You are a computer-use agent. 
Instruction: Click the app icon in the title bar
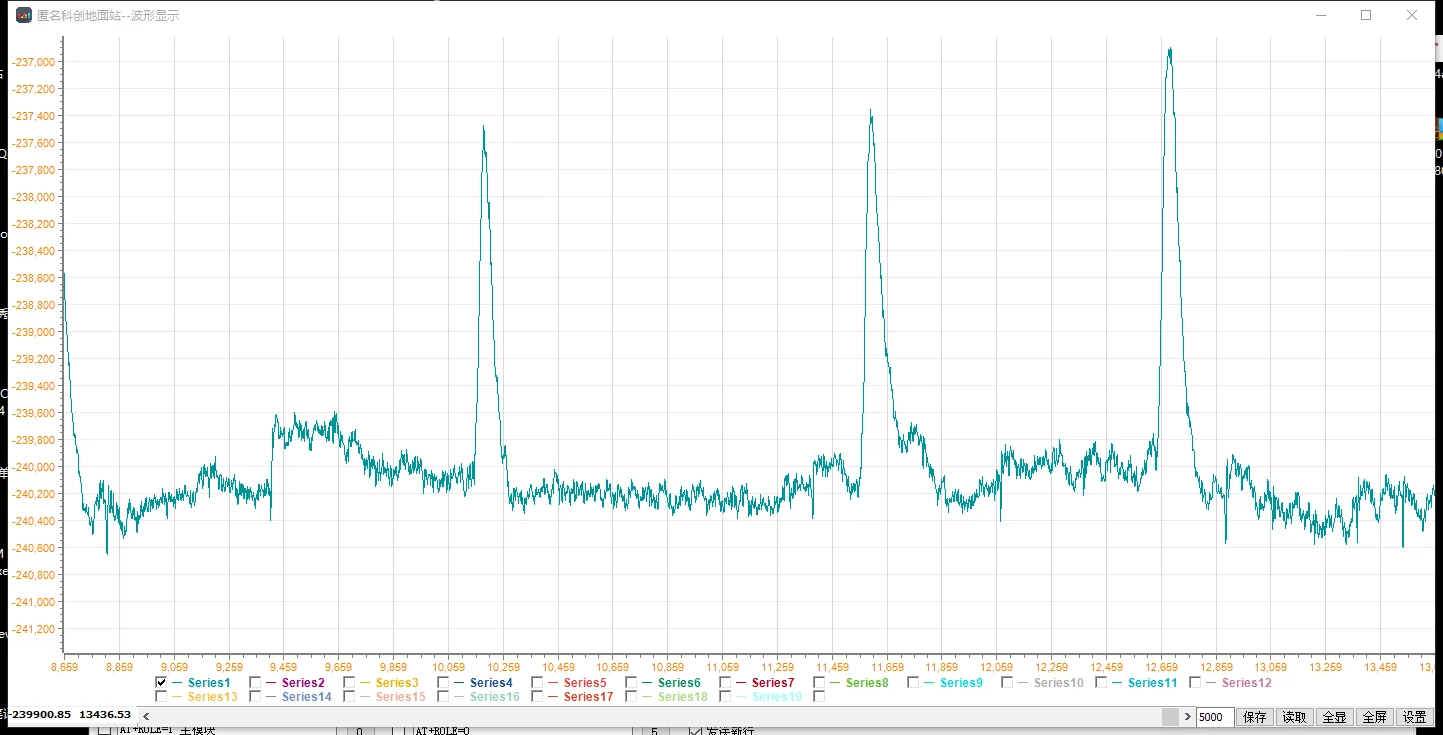(24, 16)
